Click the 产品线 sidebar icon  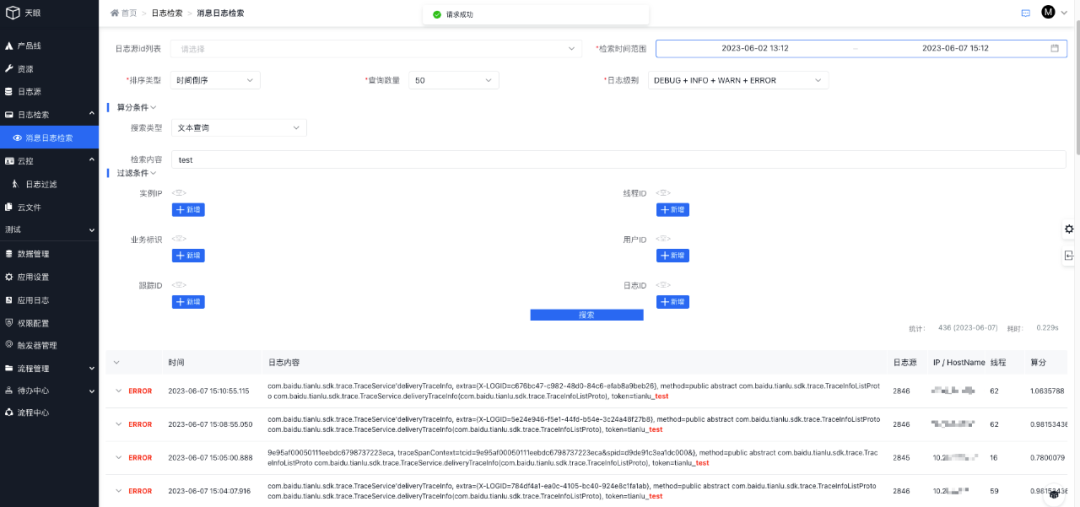click(x=9, y=46)
